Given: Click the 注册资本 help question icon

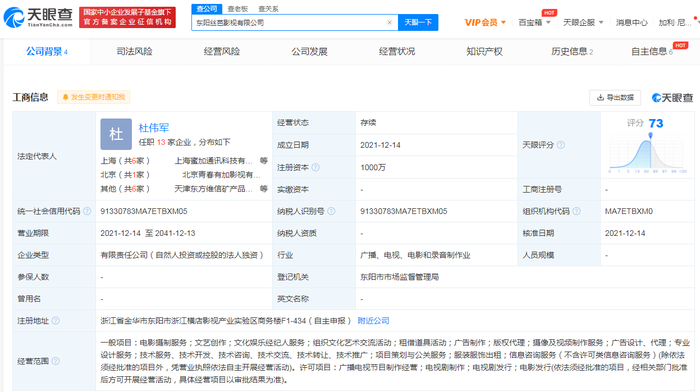Looking at the screenshot, I should pyautogui.click(x=316, y=167).
